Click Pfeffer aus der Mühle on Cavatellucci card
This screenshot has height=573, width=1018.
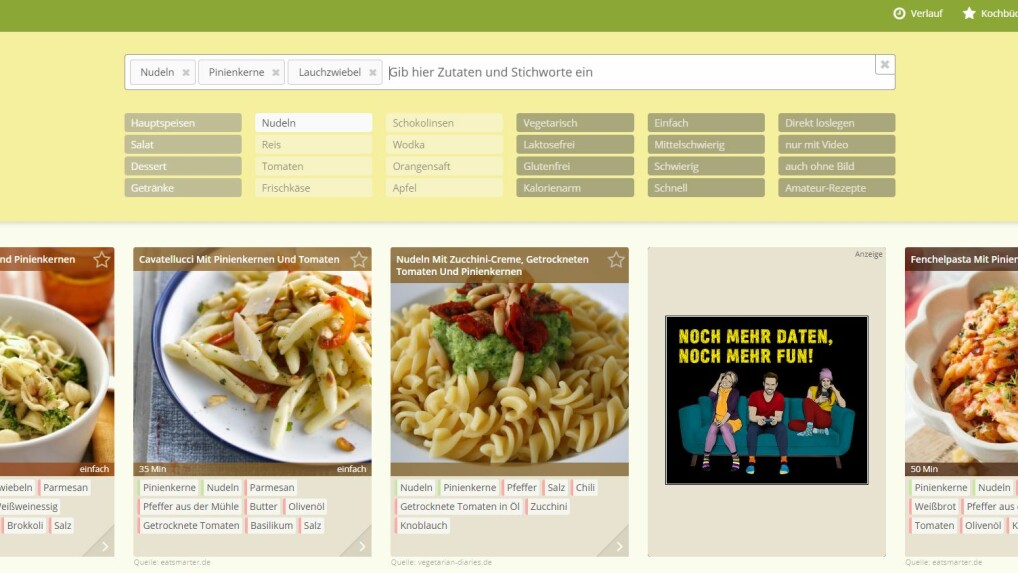point(190,506)
